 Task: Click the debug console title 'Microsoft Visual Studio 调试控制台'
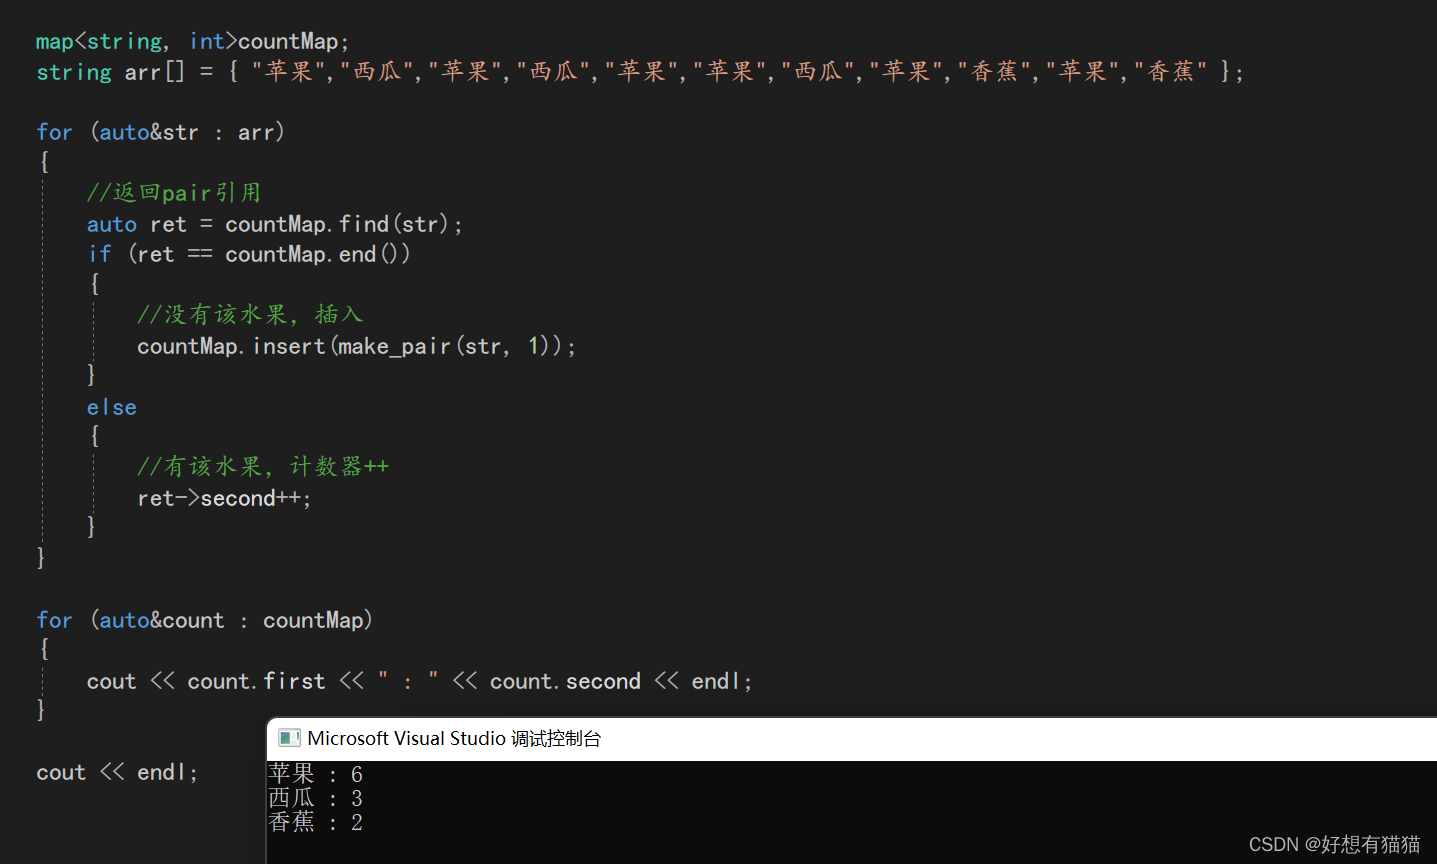click(454, 738)
